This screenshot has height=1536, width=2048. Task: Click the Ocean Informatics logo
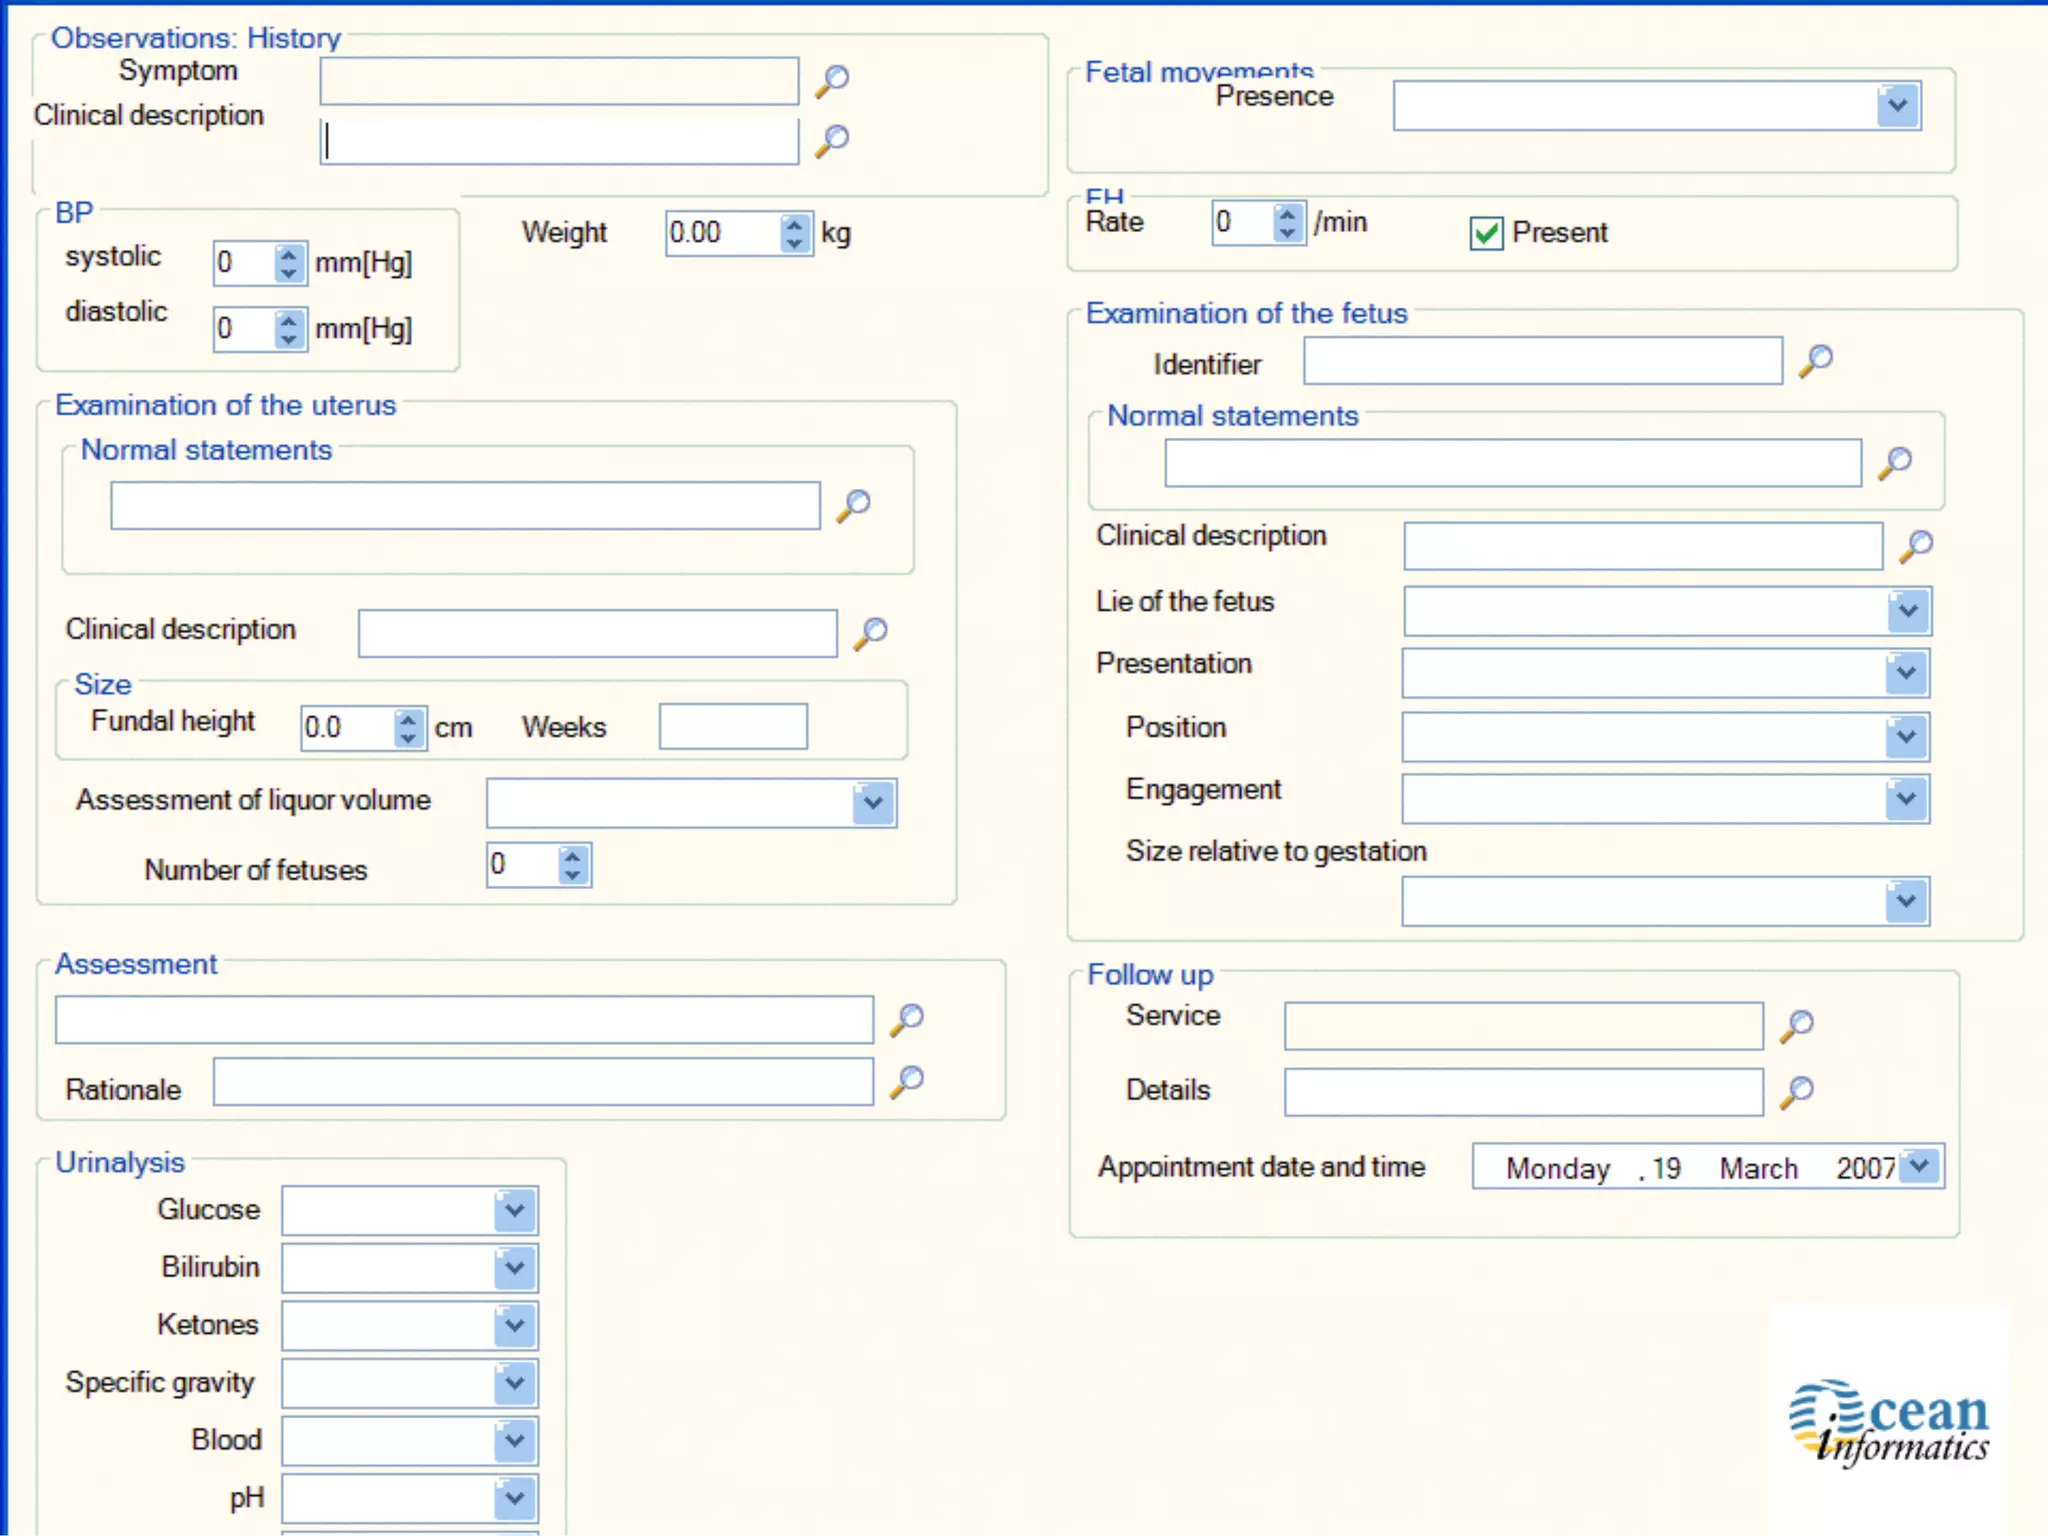click(x=1888, y=1422)
